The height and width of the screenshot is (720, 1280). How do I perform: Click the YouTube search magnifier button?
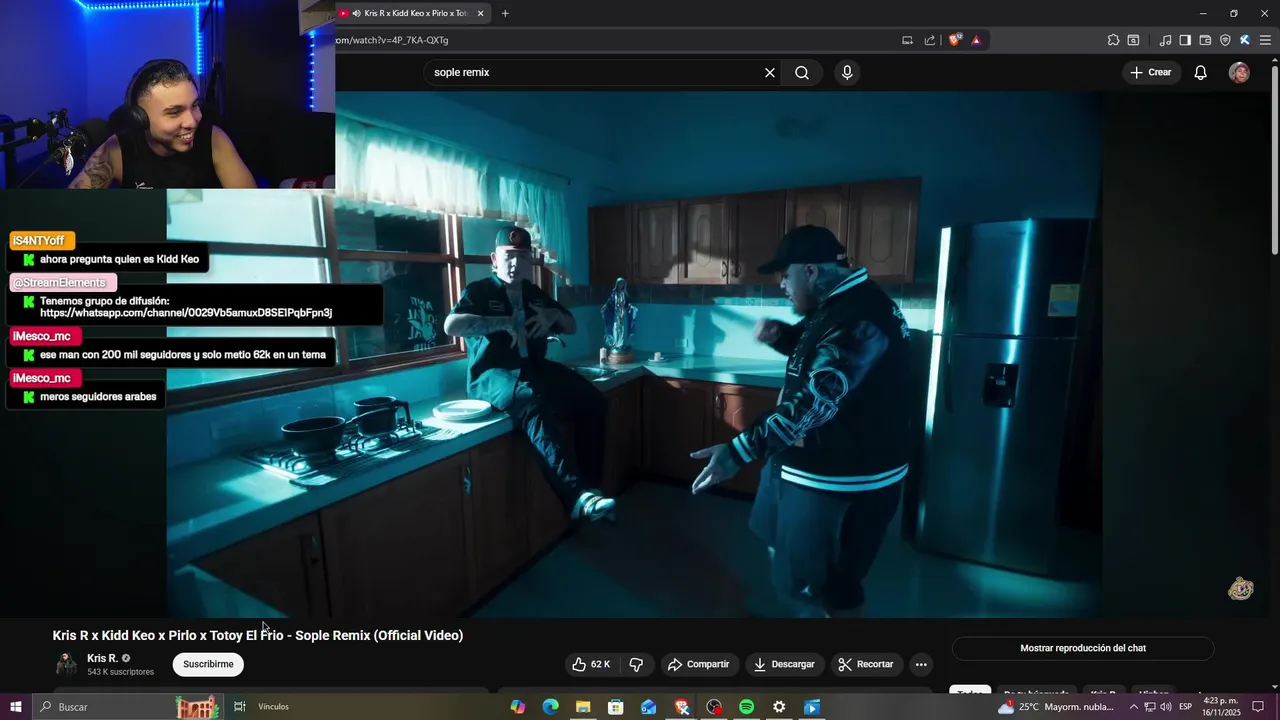pos(802,72)
